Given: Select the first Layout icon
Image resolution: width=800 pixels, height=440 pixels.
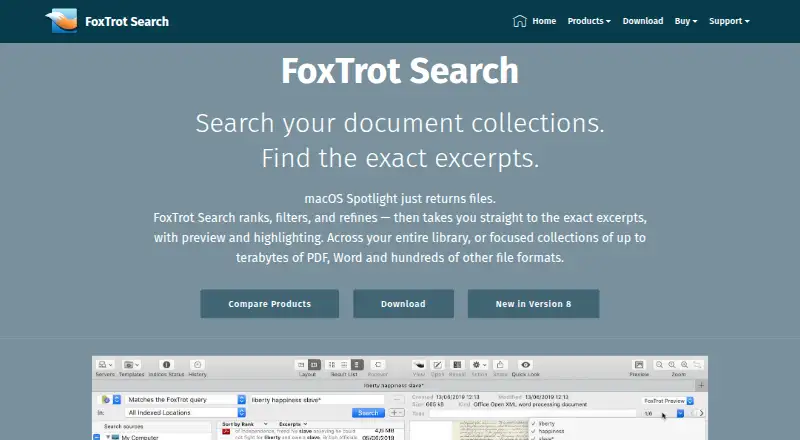Looking at the screenshot, I should pos(301,364).
